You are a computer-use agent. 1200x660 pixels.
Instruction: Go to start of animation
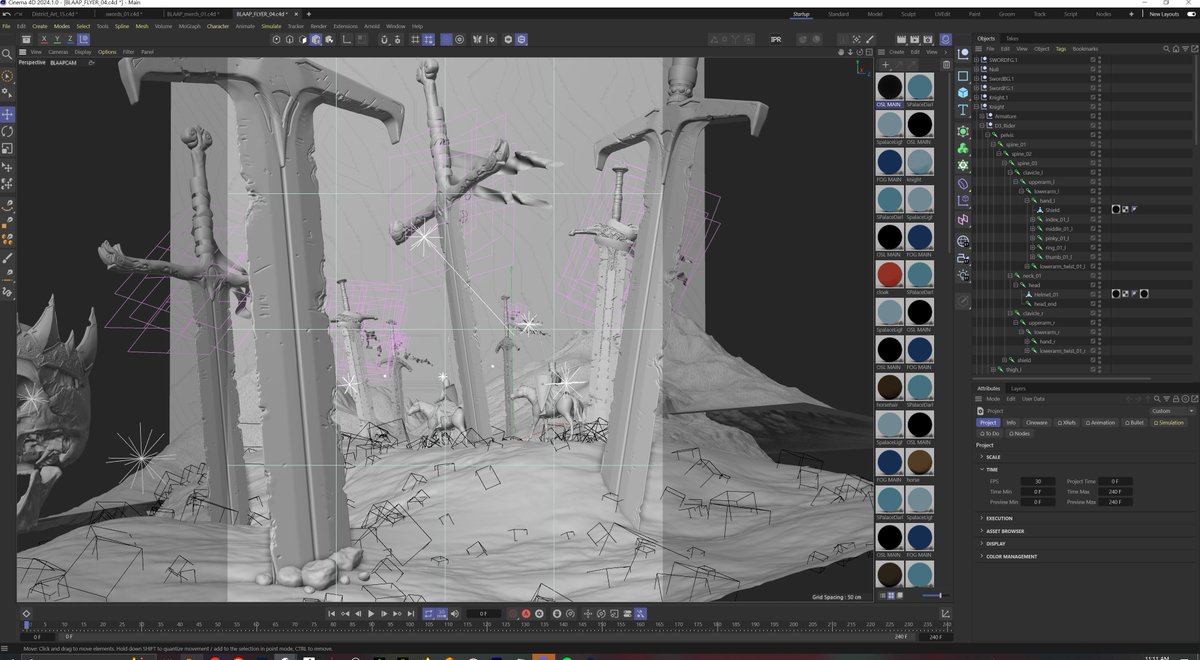click(333, 613)
